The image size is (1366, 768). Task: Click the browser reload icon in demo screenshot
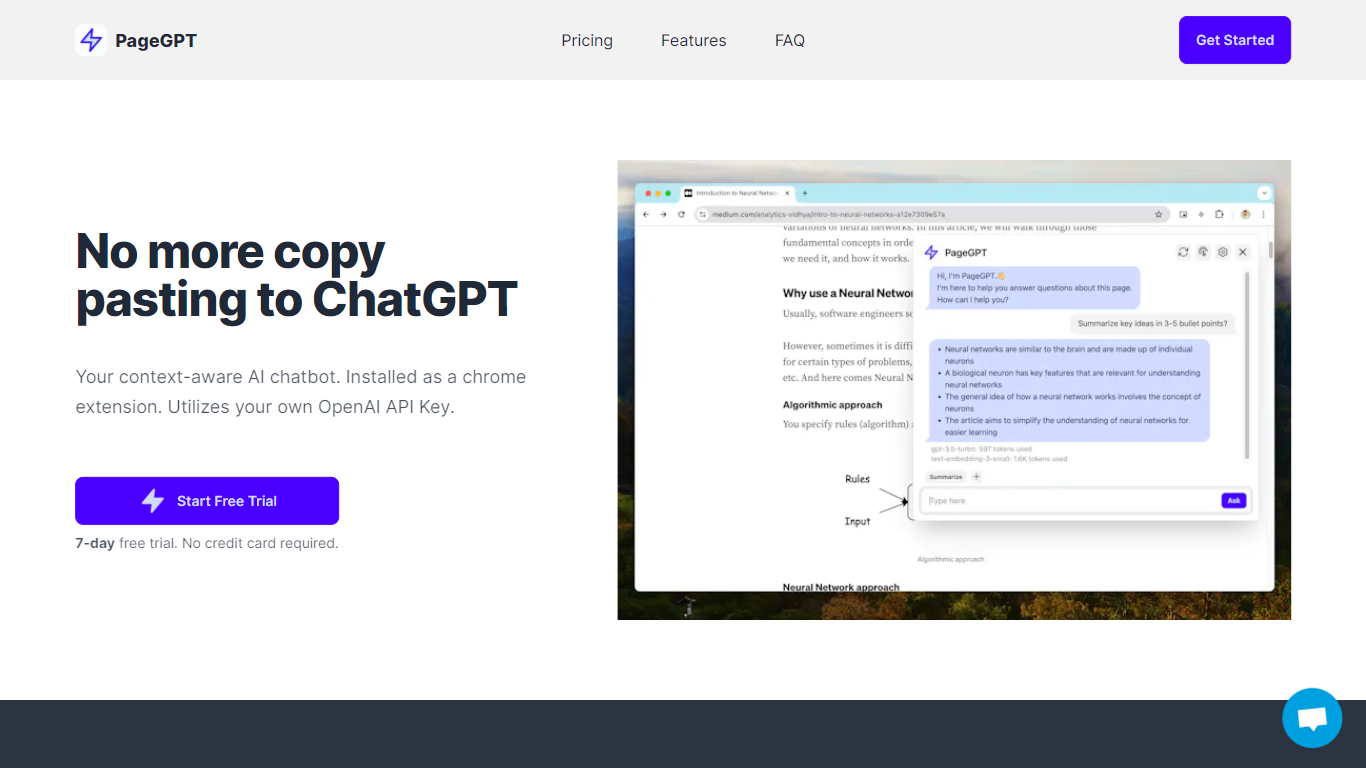click(x=681, y=214)
